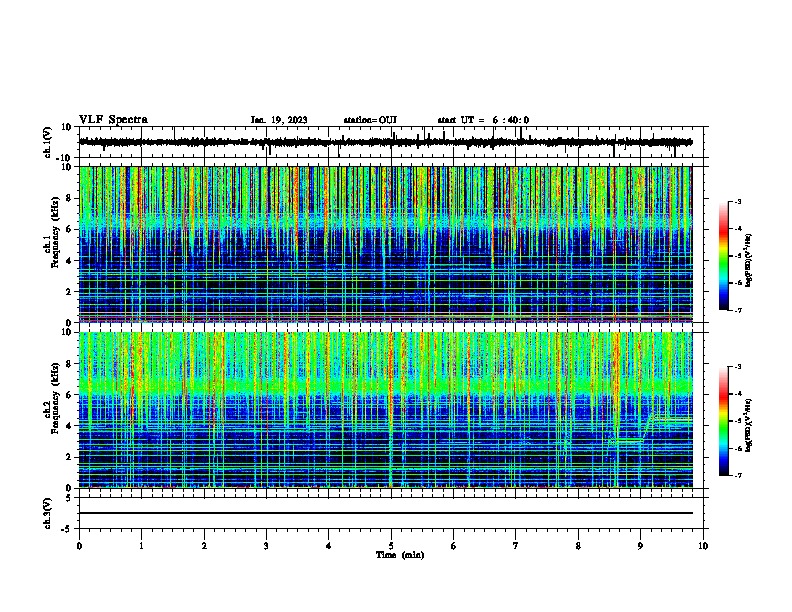Click time axis tick label "0"

point(79,546)
